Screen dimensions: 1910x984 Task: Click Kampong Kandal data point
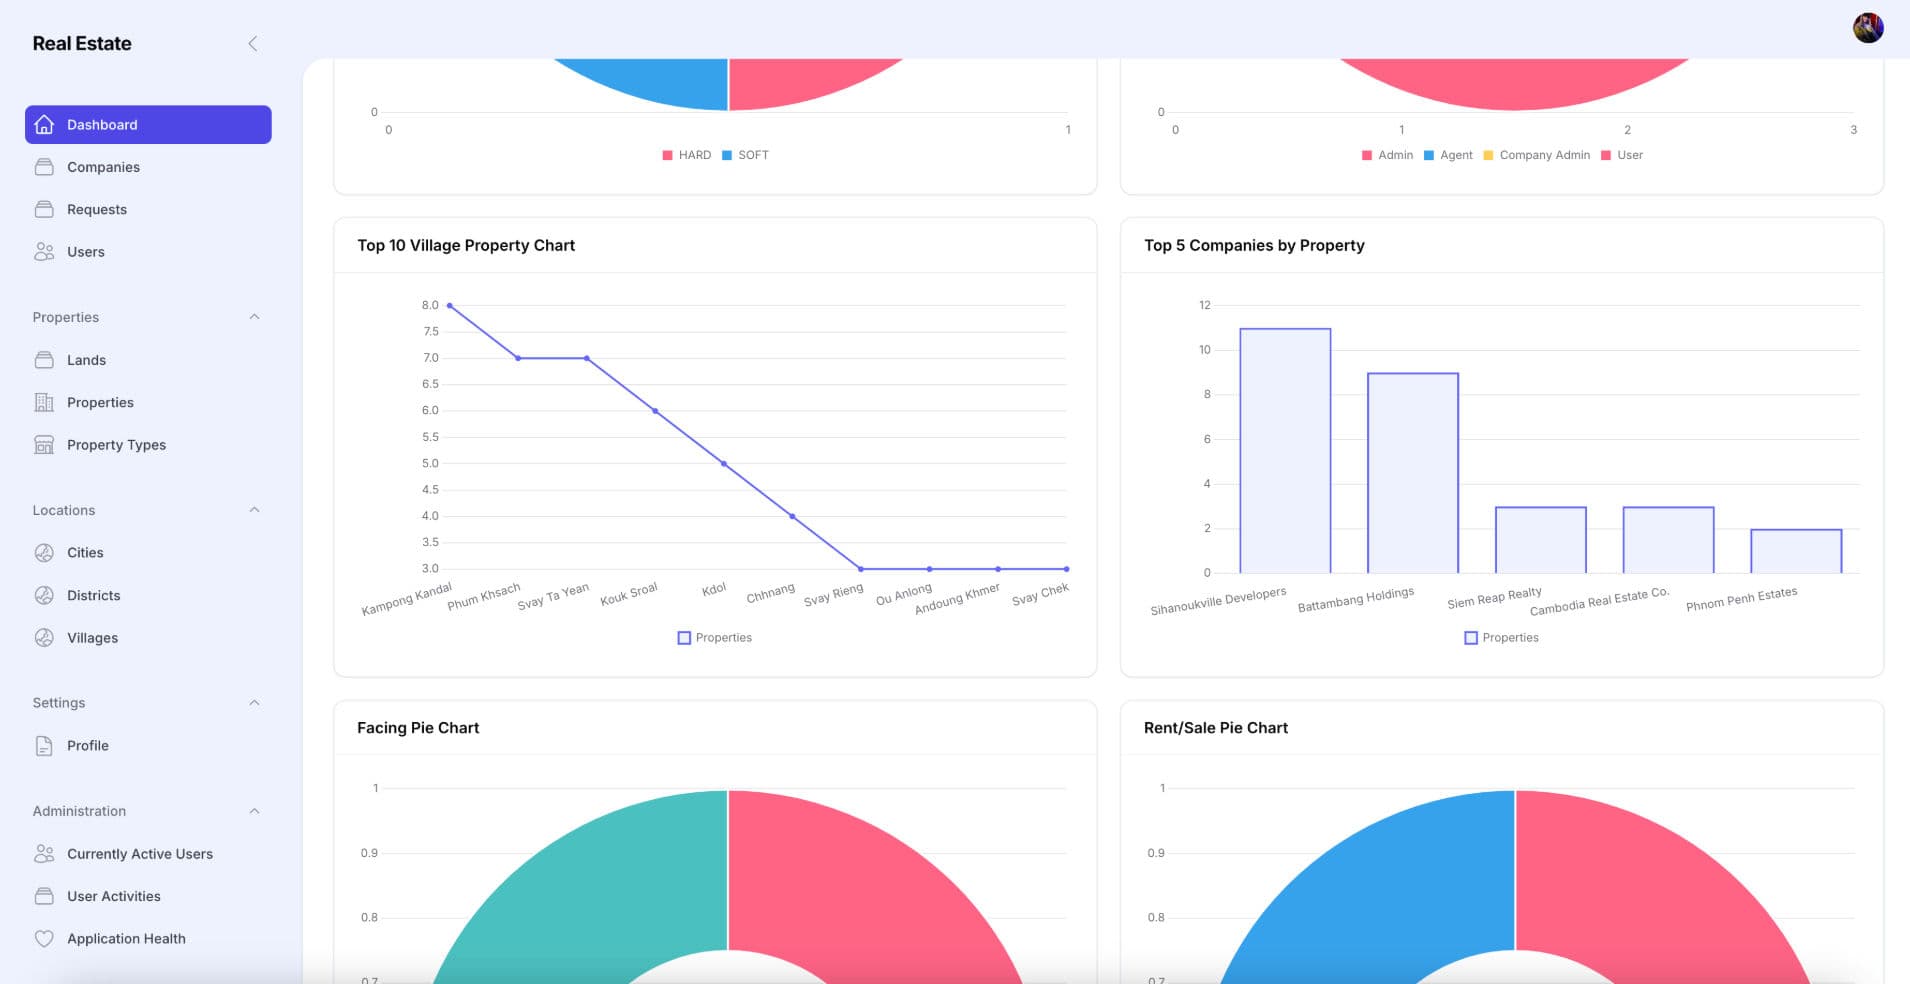tap(450, 305)
